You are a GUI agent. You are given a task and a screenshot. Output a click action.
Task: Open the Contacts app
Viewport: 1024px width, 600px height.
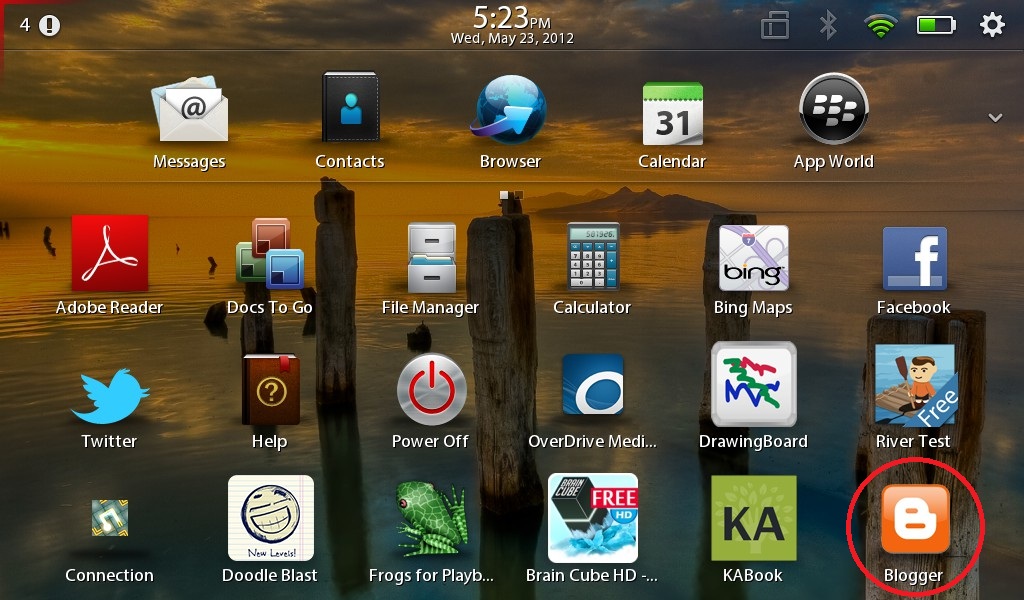point(351,106)
